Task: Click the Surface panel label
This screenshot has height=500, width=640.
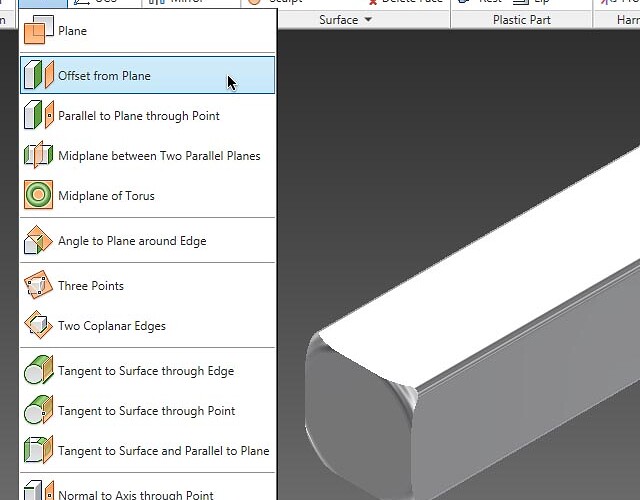Action: [338, 20]
